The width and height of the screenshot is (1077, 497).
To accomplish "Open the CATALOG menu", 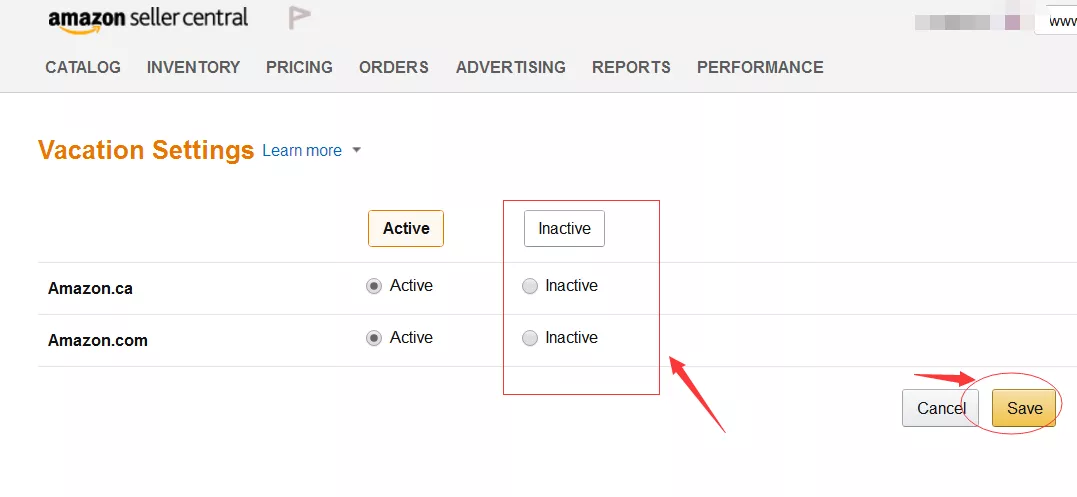I will point(83,68).
